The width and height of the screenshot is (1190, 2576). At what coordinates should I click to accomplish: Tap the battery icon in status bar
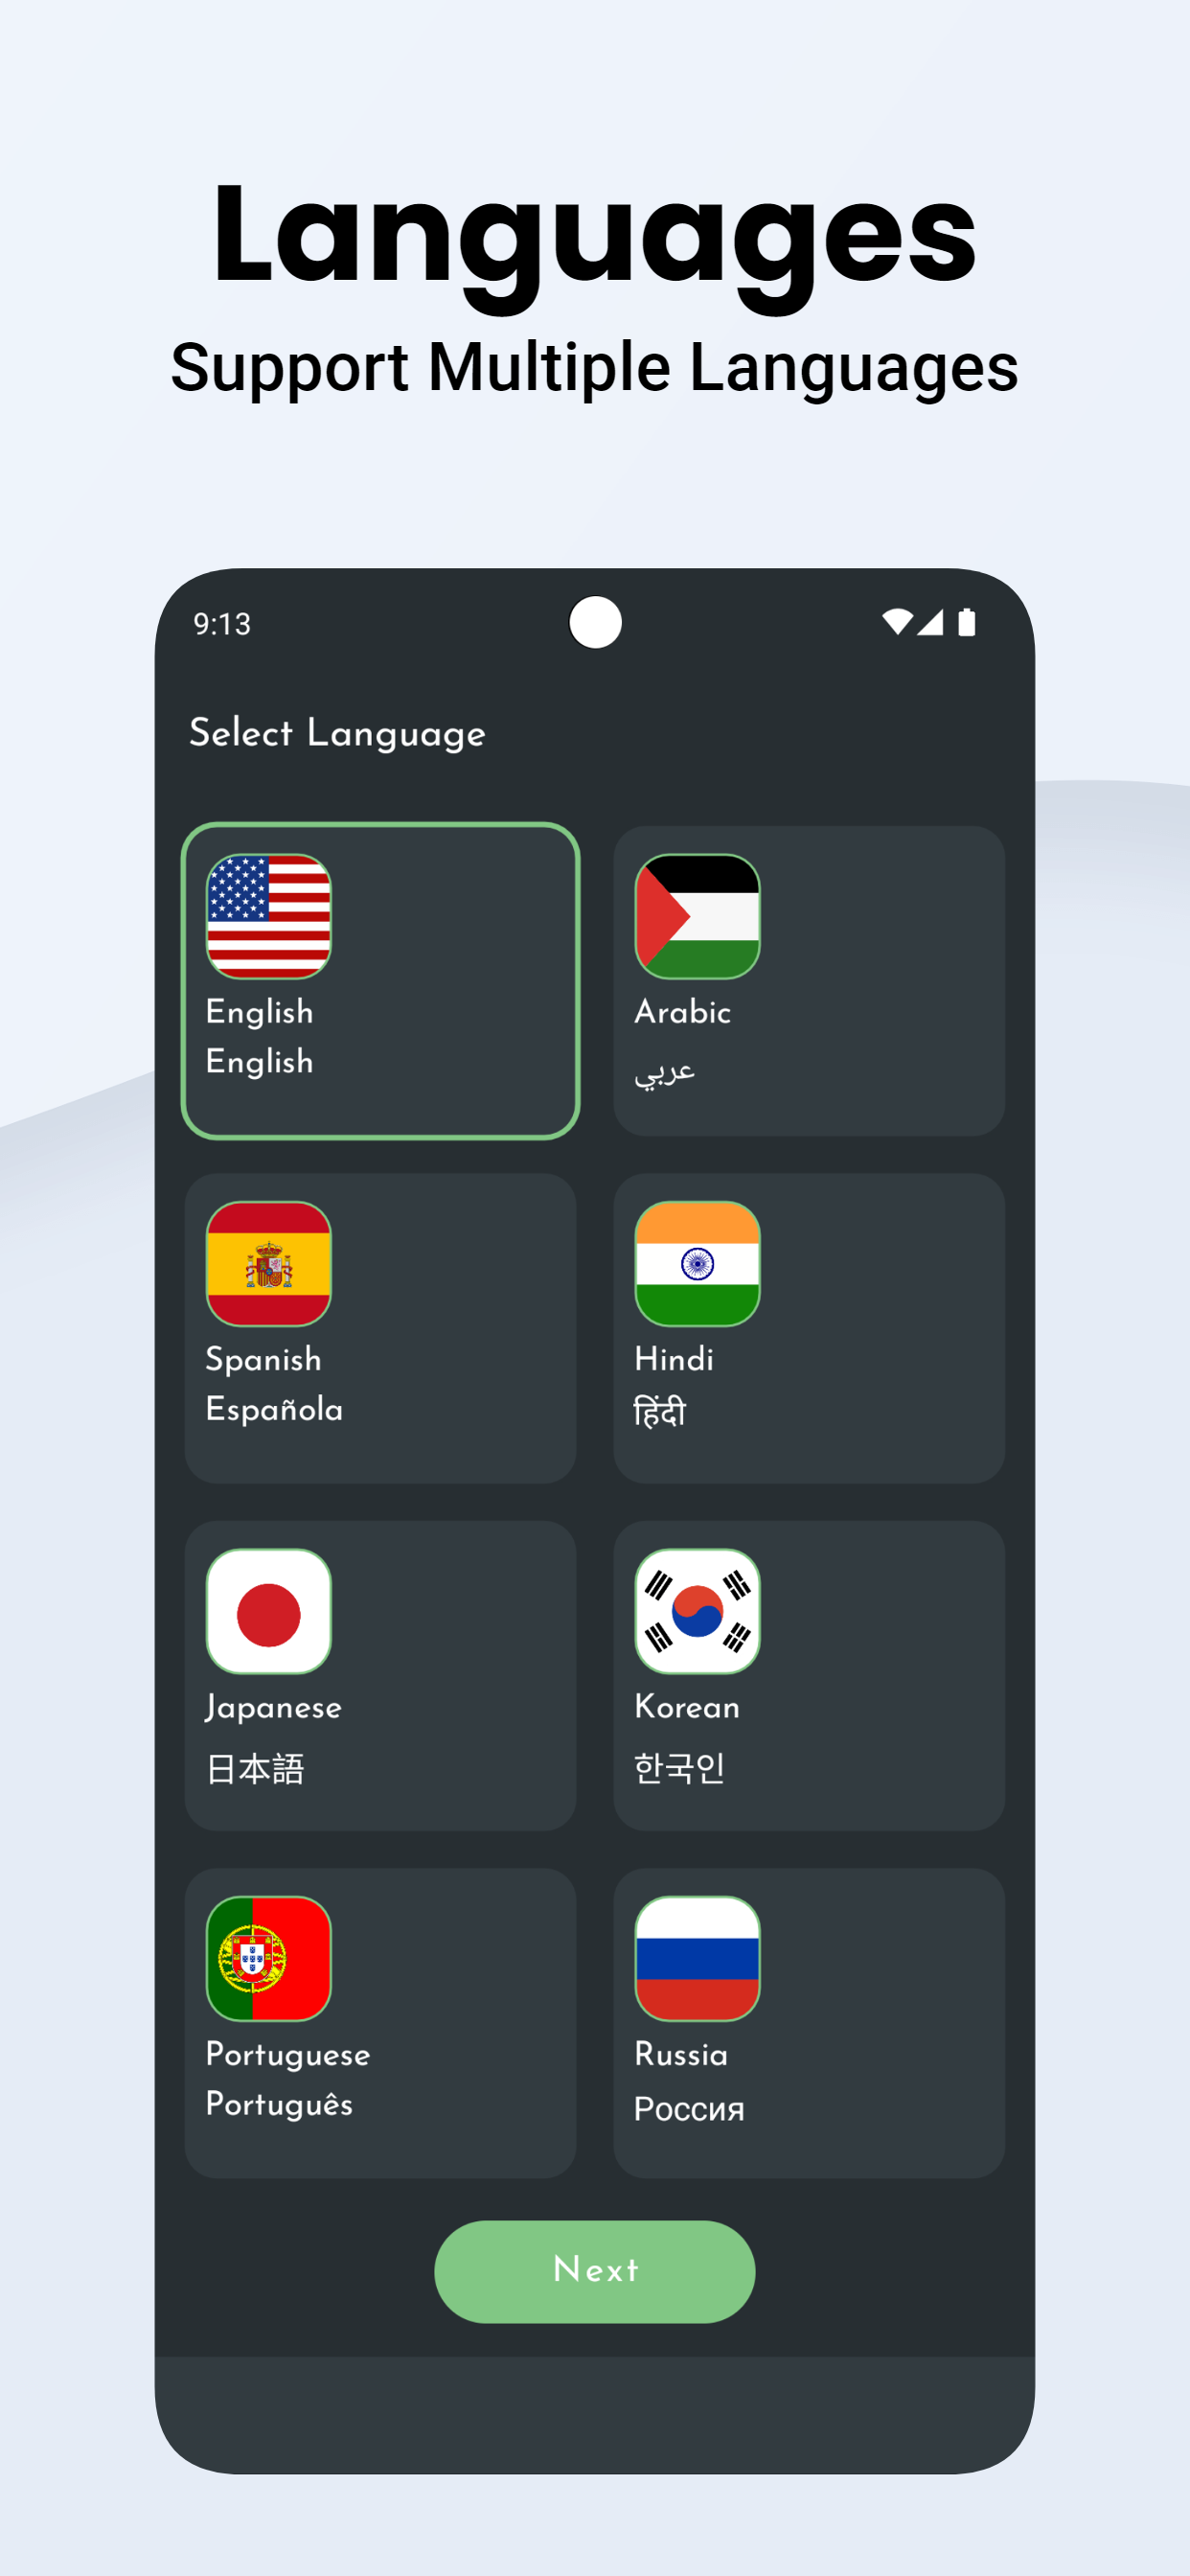point(966,622)
